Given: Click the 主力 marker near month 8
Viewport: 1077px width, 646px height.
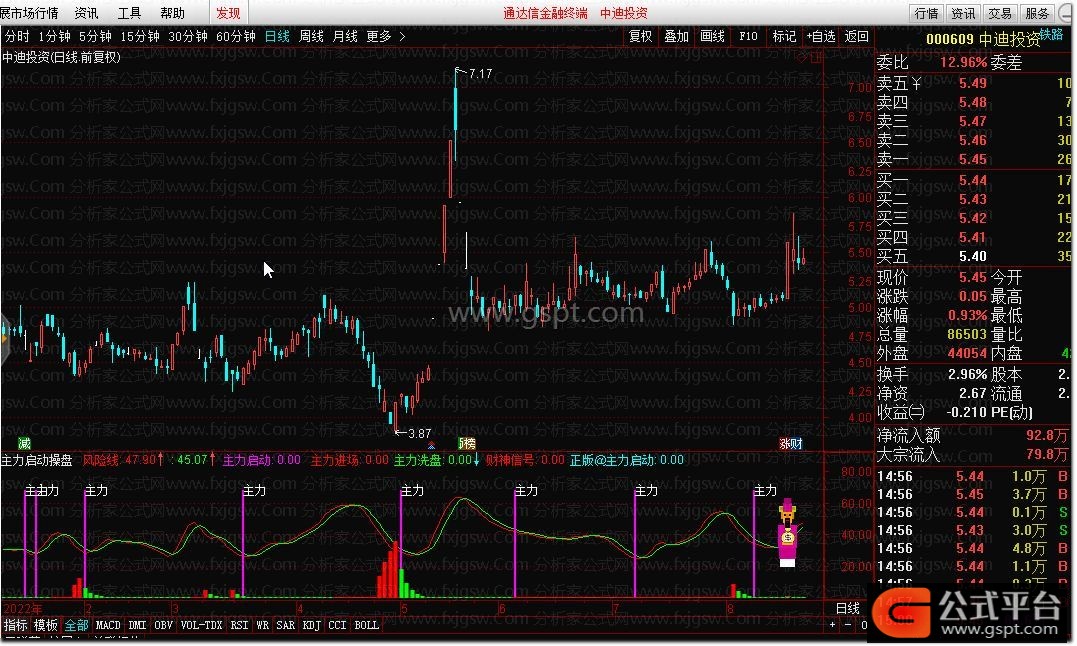Looking at the screenshot, I should point(765,491).
